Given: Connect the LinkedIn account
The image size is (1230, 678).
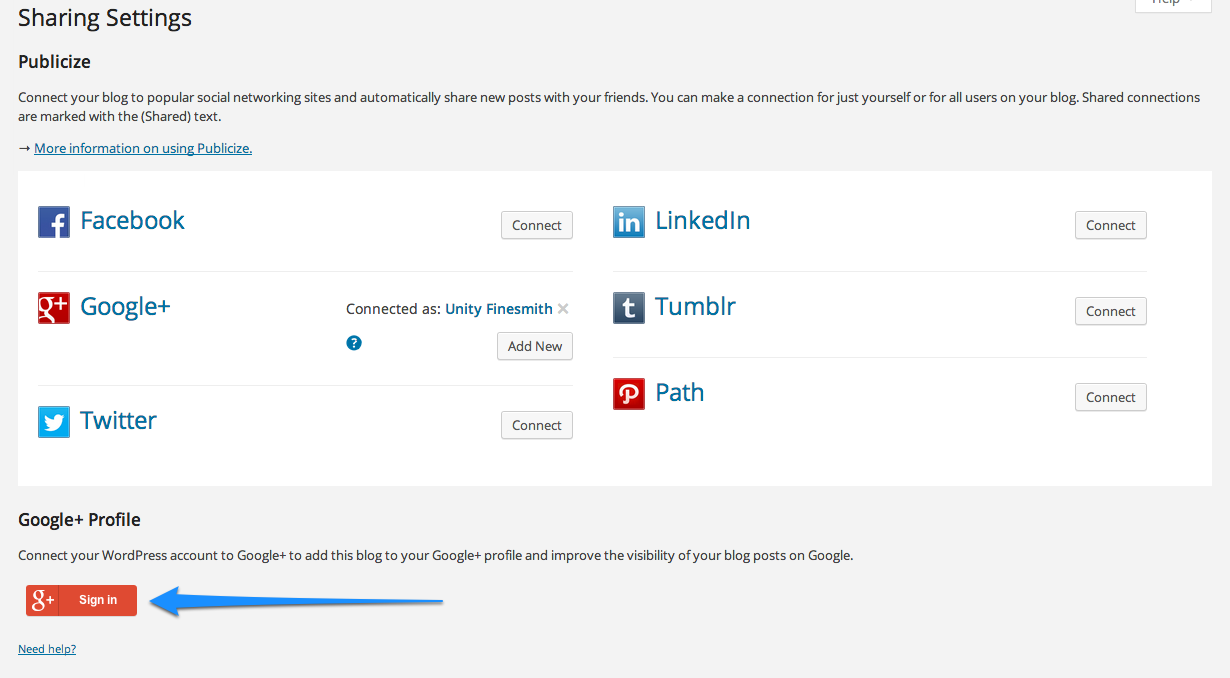Looking at the screenshot, I should click(x=1111, y=225).
